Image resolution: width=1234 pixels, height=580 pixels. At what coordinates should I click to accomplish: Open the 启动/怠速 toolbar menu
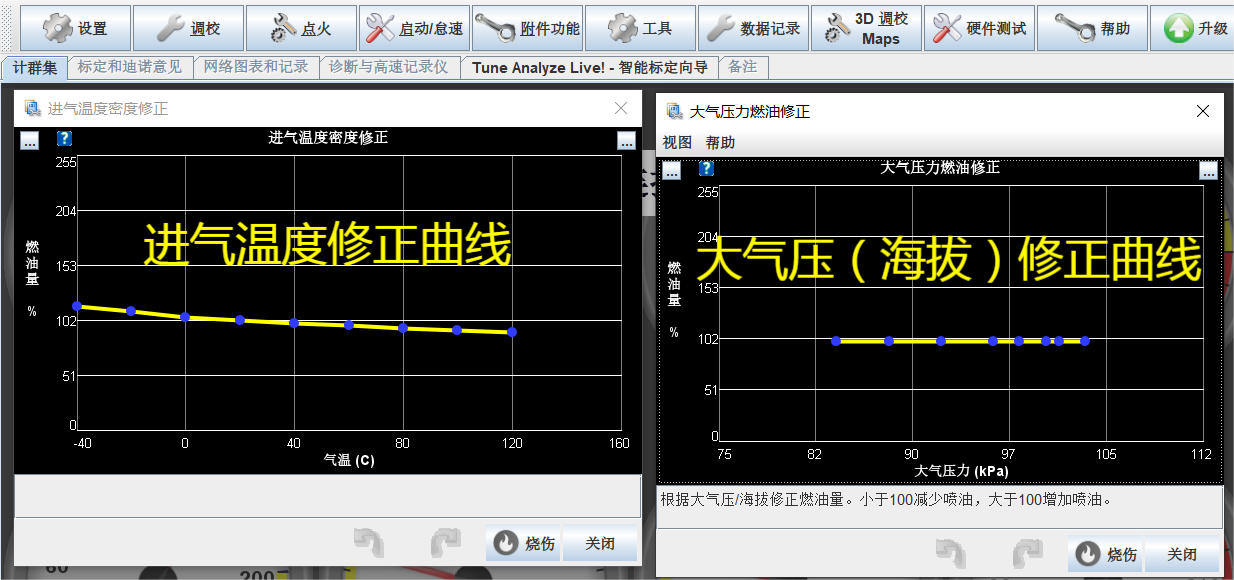coord(414,28)
